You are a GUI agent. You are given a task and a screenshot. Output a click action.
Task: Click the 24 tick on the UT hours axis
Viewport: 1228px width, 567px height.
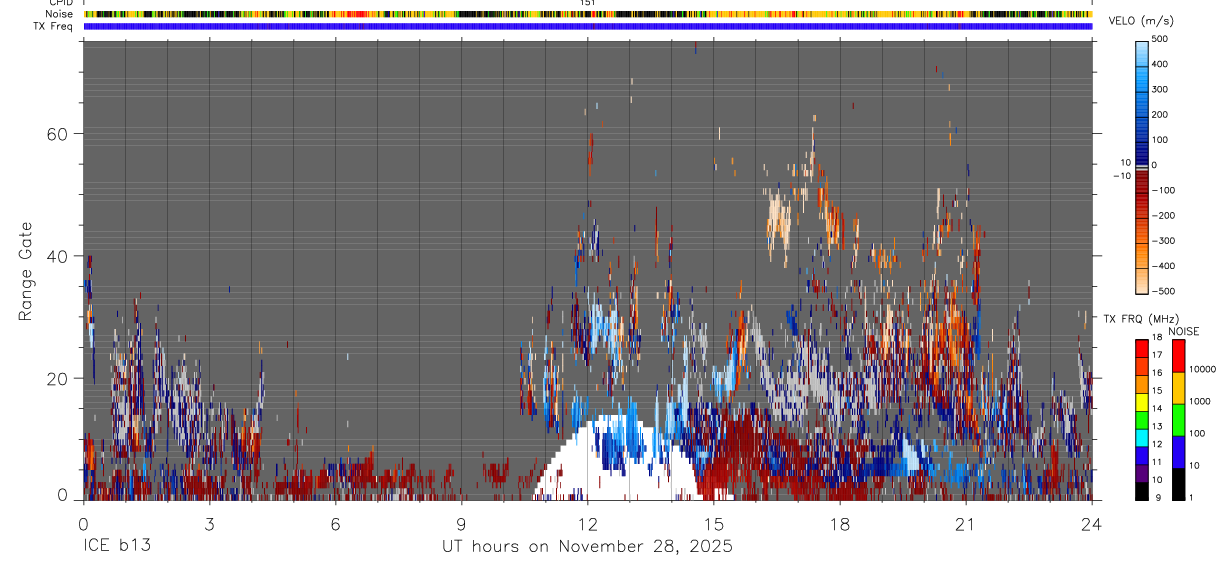coord(1092,524)
